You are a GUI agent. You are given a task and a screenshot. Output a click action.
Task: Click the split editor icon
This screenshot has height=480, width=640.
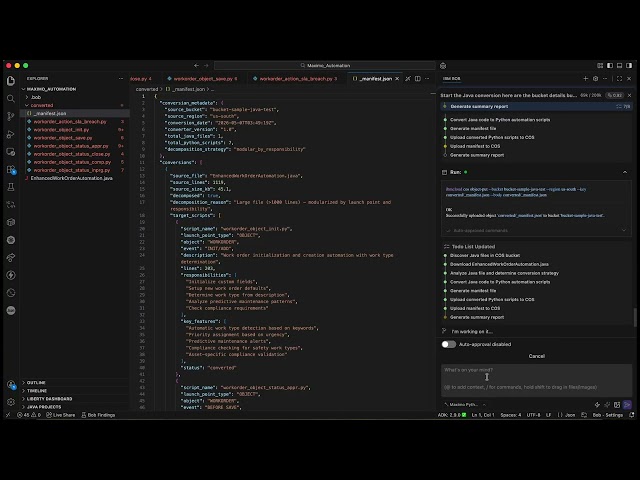point(418,78)
